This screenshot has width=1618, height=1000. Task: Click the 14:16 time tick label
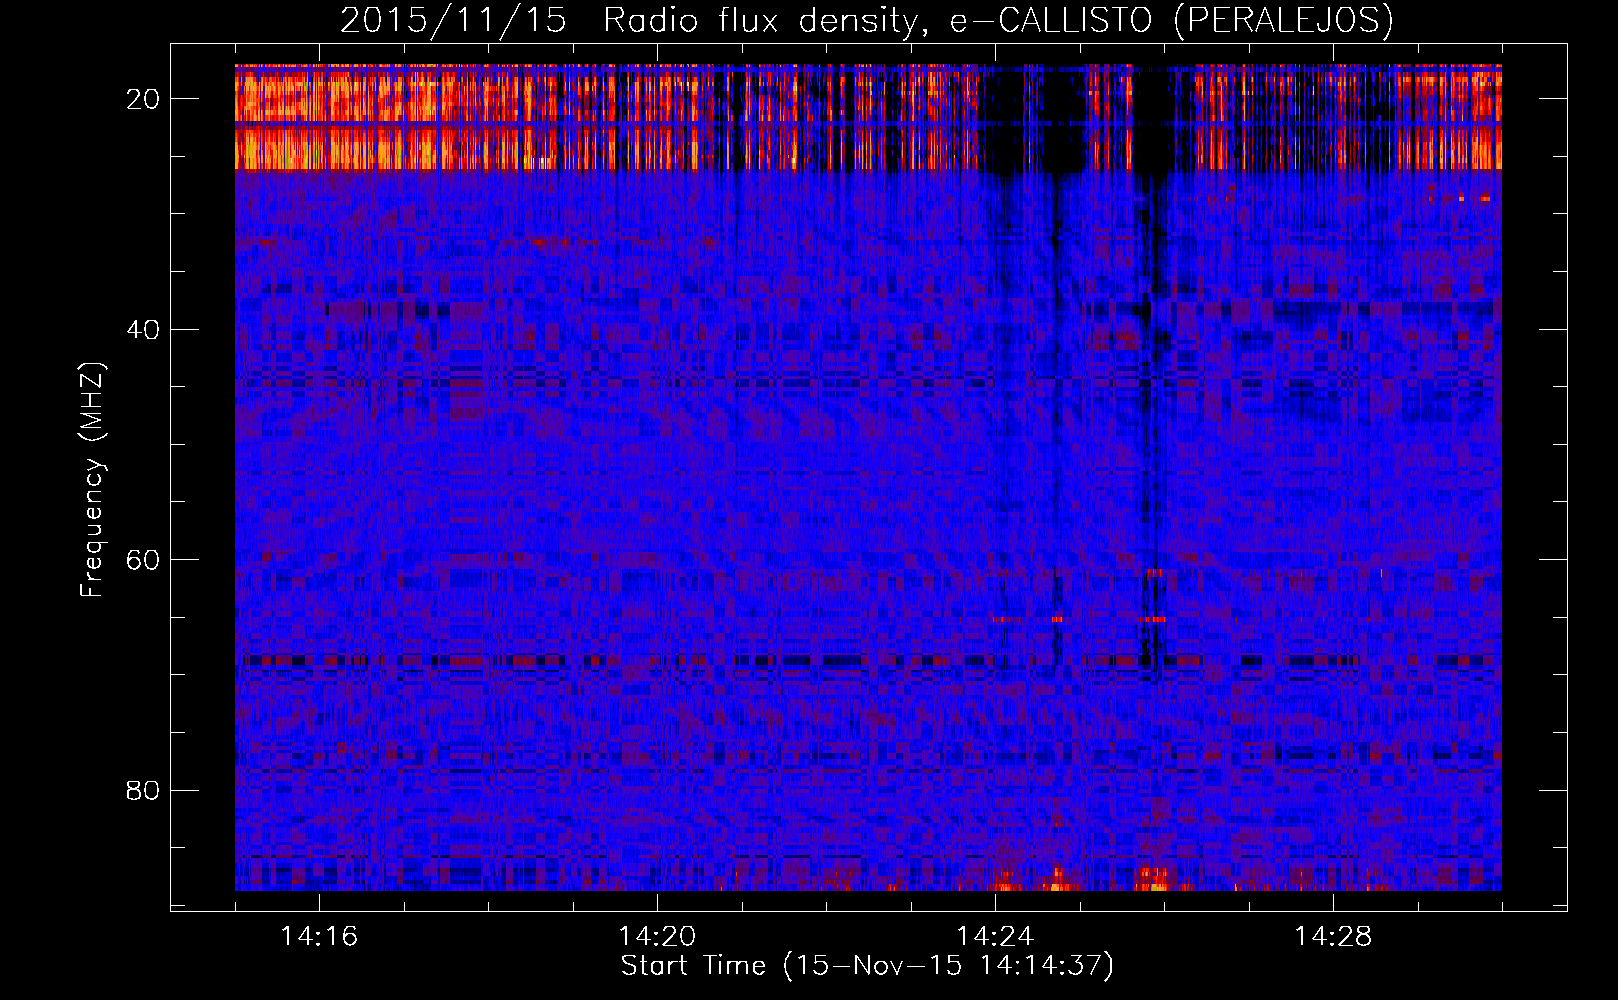(x=319, y=937)
